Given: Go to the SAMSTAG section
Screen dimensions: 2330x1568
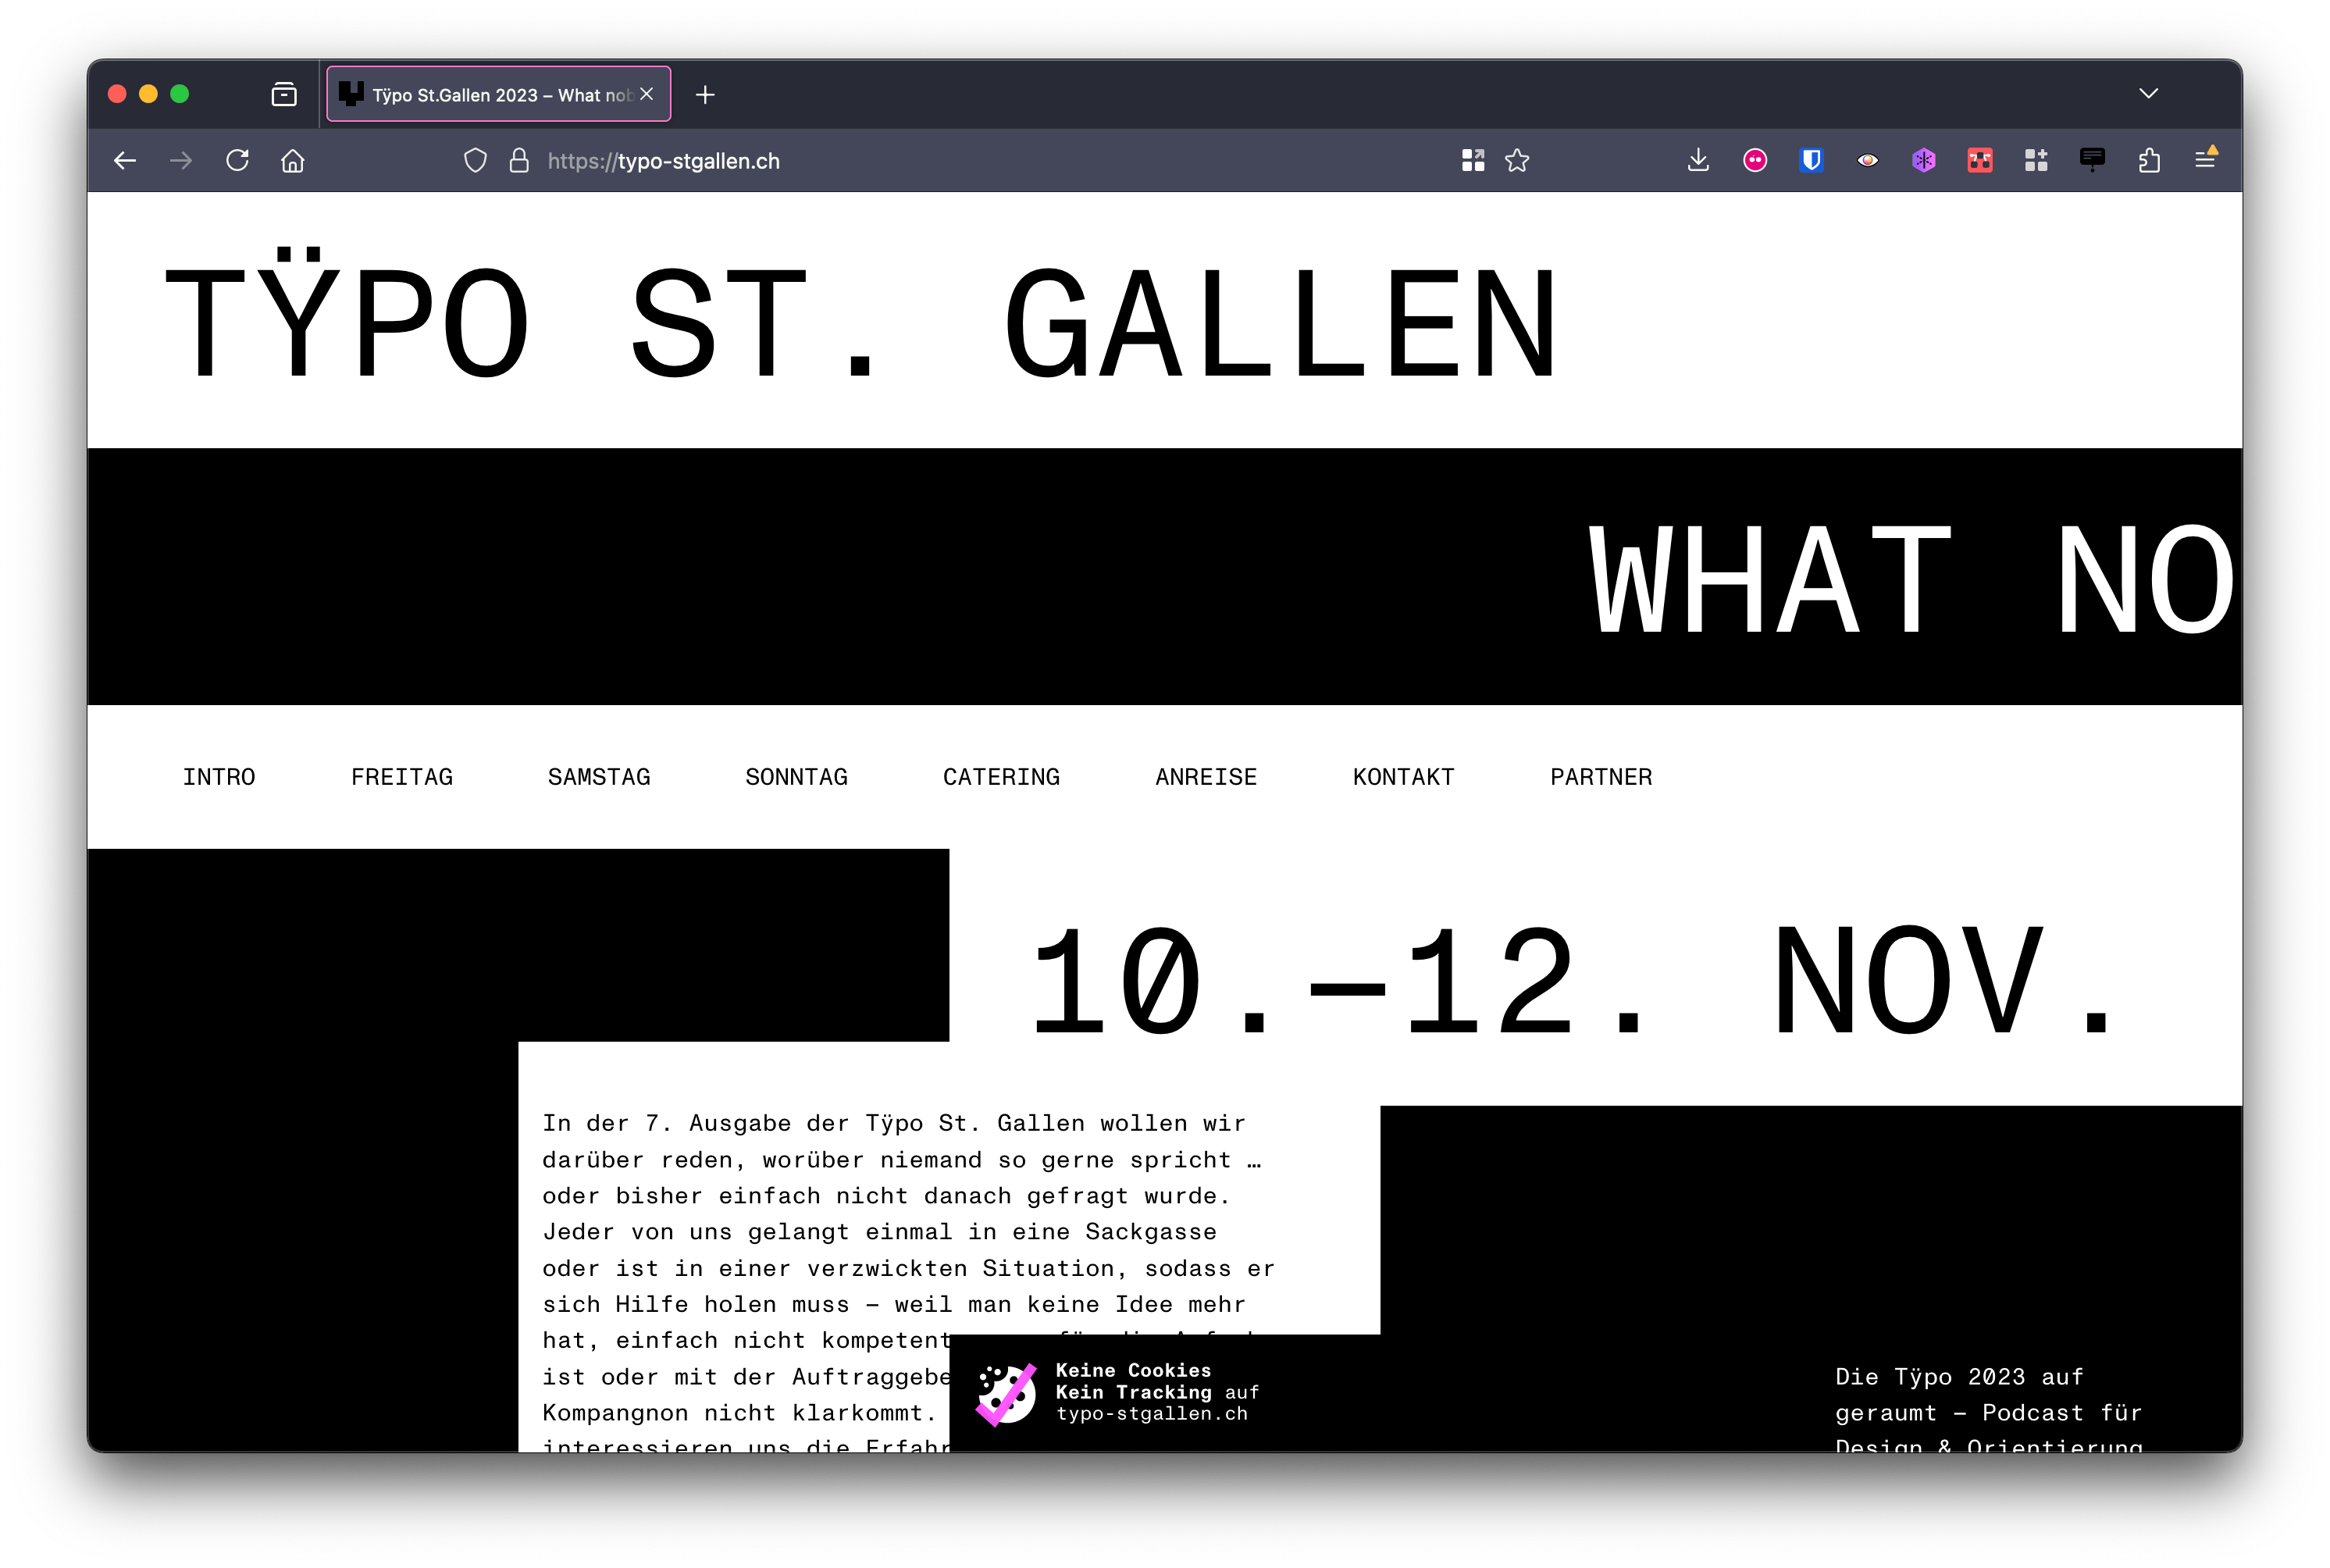Looking at the screenshot, I should [599, 777].
